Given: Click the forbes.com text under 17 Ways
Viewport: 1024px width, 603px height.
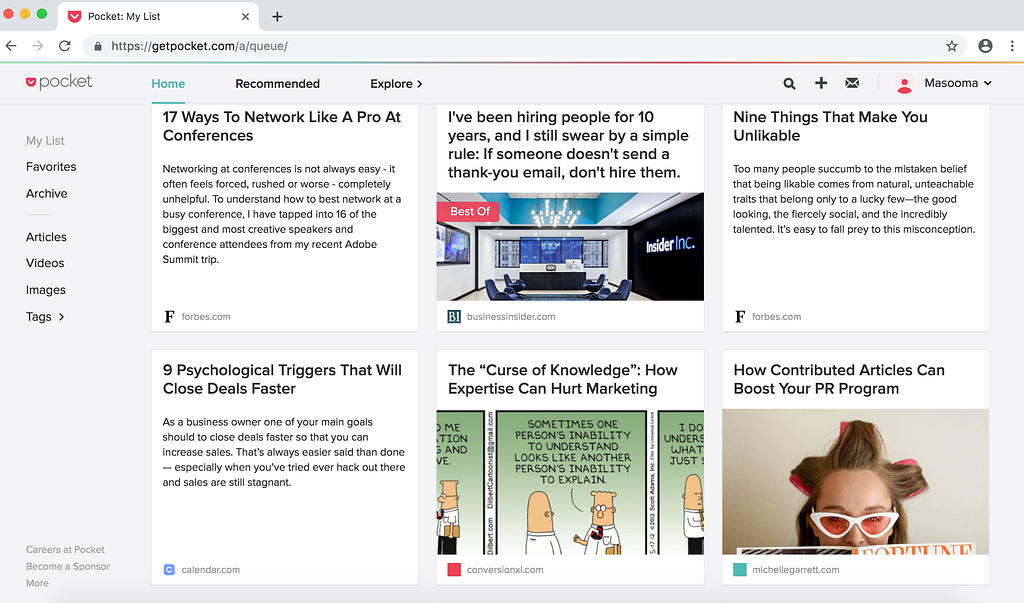Looking at the screenshot, I should [206, 317].
